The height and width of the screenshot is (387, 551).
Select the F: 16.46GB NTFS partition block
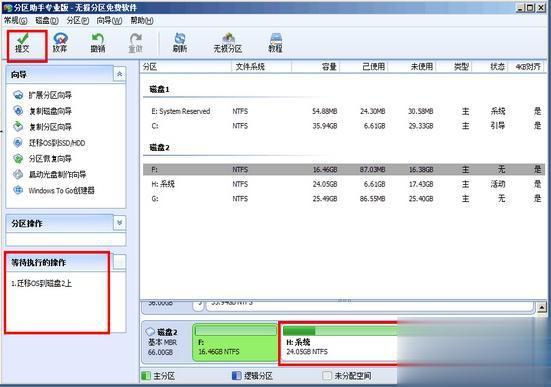235,343
